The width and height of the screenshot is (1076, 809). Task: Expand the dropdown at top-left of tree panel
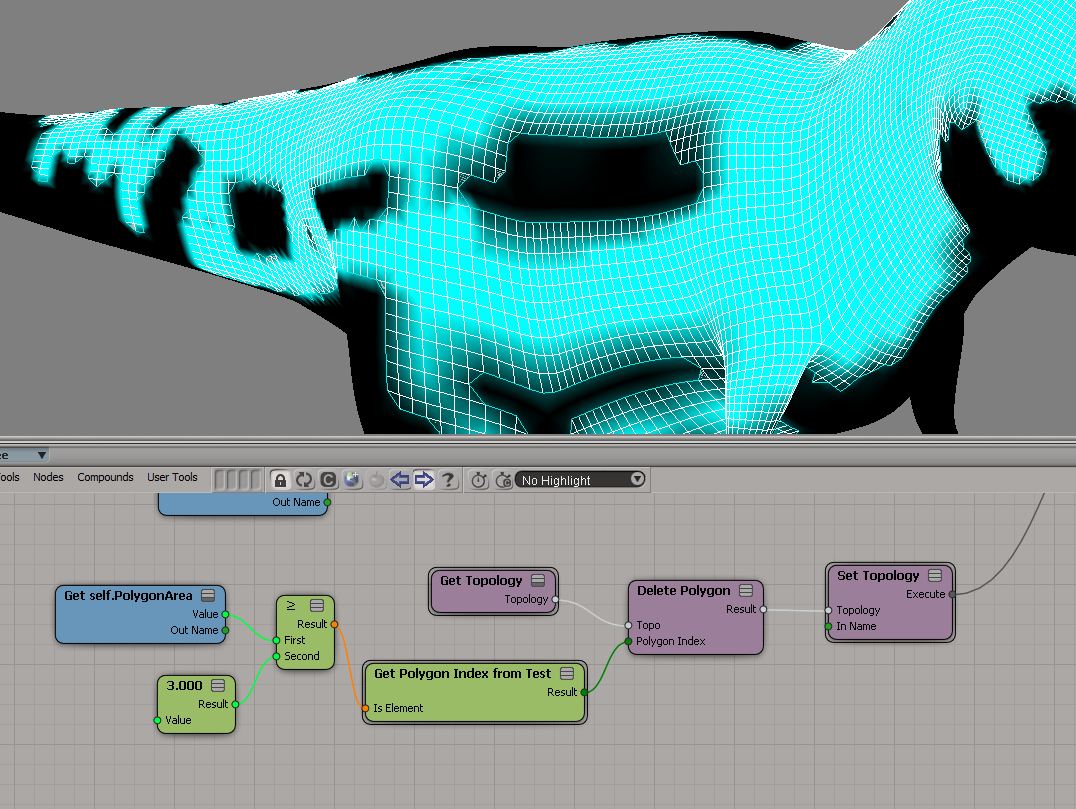coord(41,455)
